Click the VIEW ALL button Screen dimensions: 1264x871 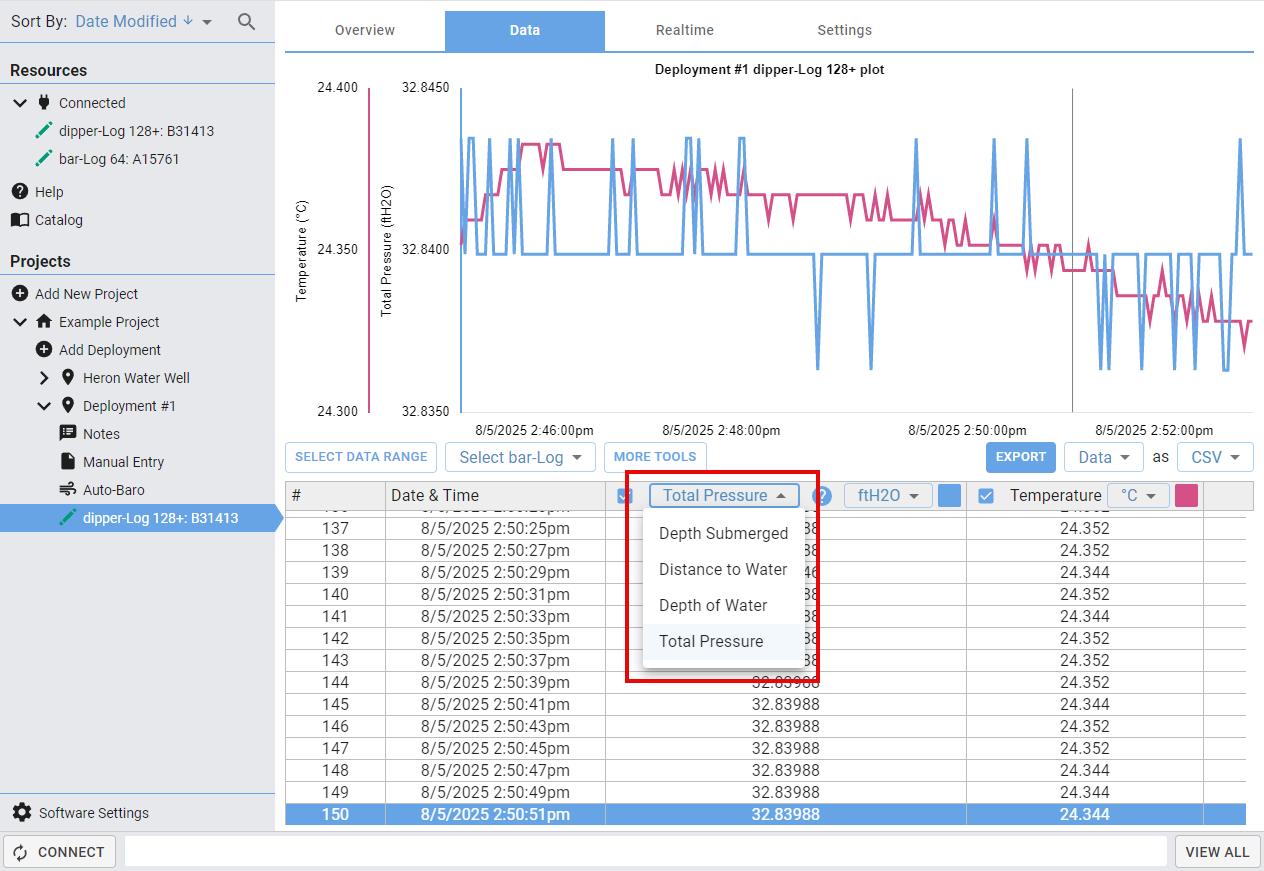click(x=1217, y=852)
